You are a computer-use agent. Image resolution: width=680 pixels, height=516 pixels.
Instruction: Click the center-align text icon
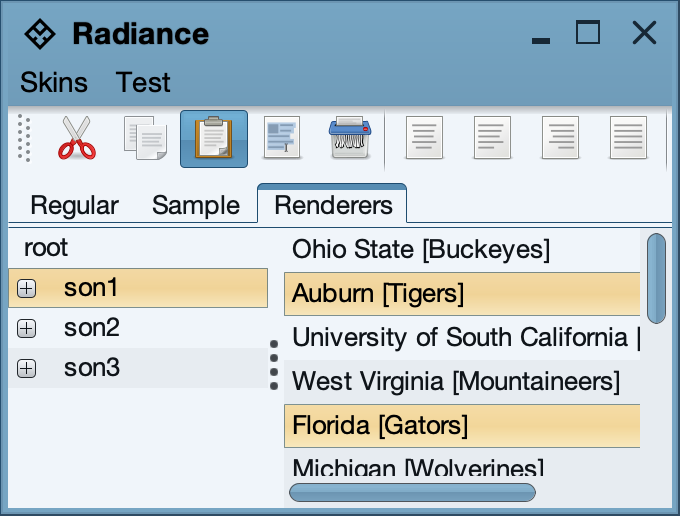coord(424,138)
